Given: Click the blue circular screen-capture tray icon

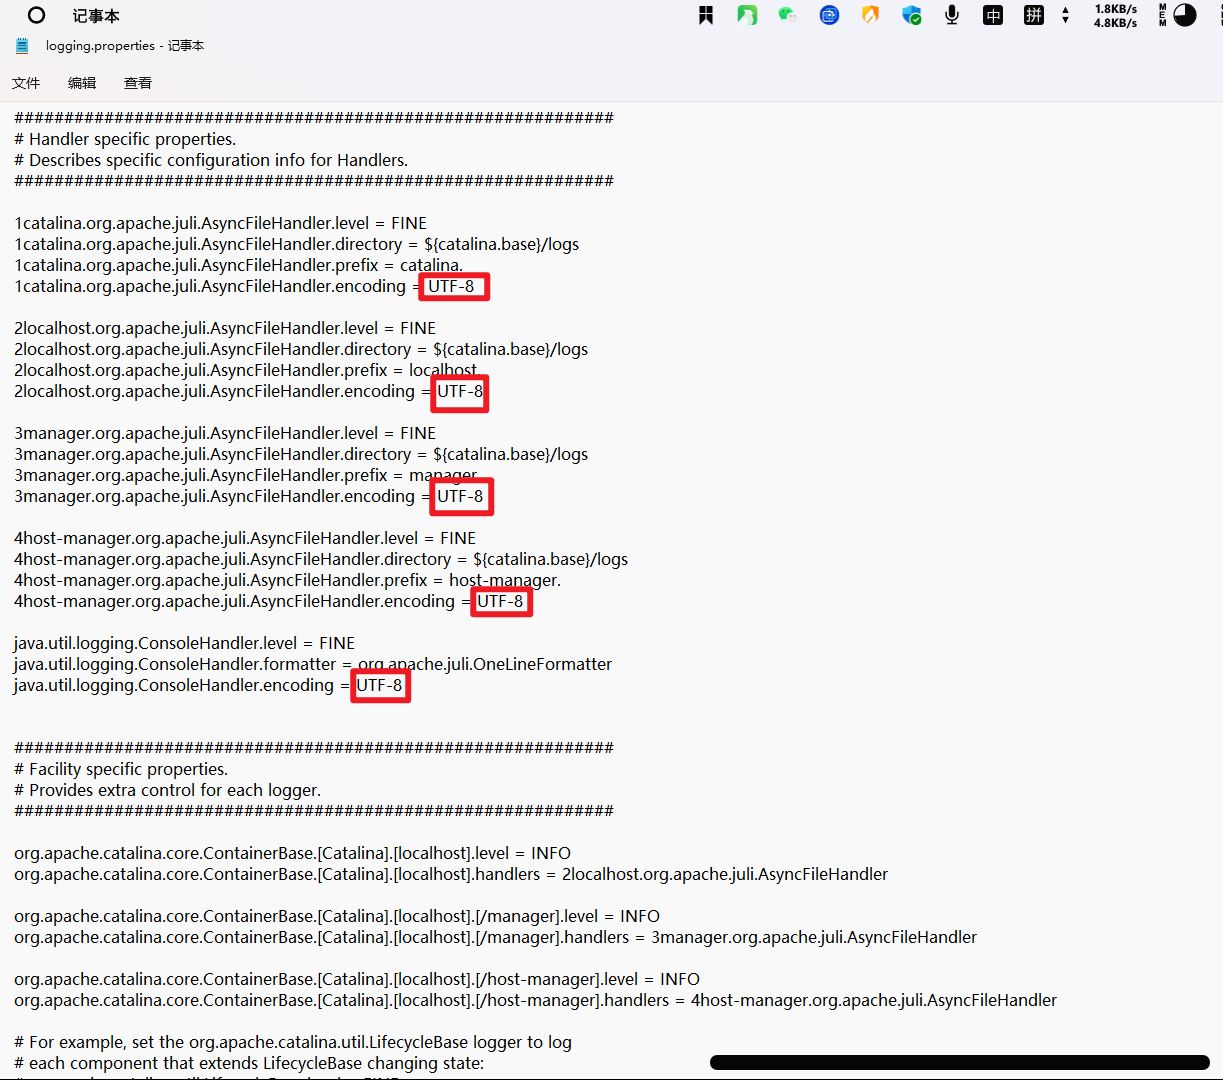Looking at the screenshot, I should coord(829,15).
